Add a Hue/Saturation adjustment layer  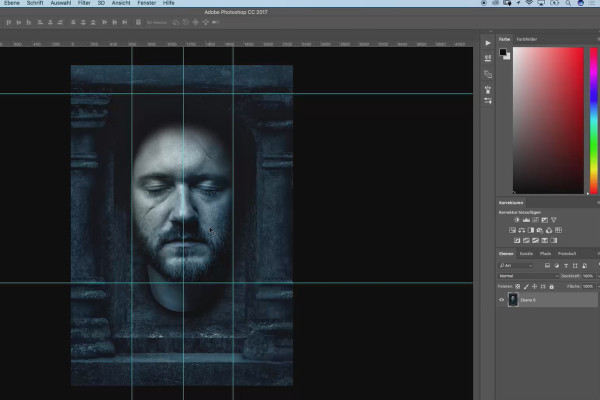512,230
